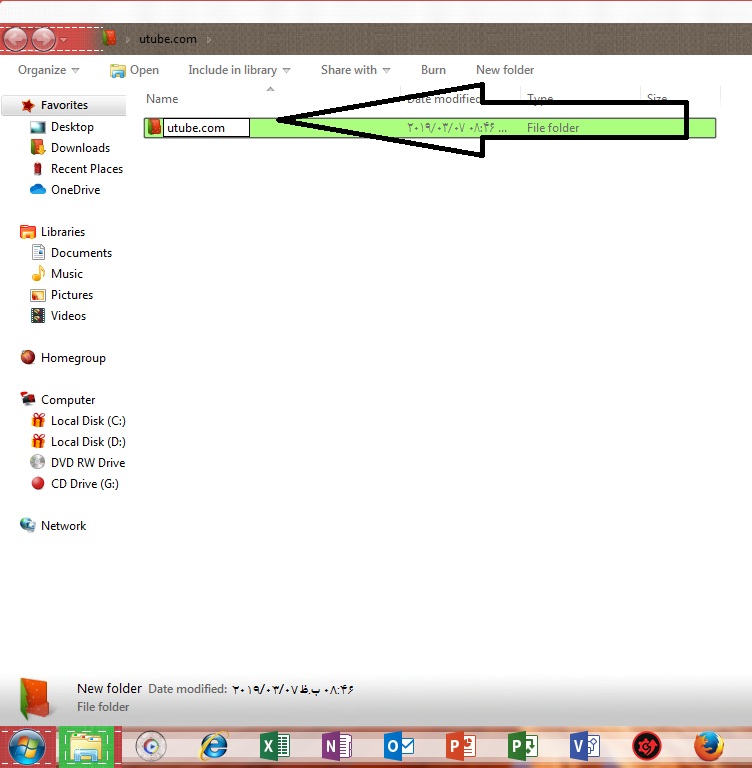752x768 pixels.
Task: Click the Forward navigation button
Action: (x=44, y=39)
